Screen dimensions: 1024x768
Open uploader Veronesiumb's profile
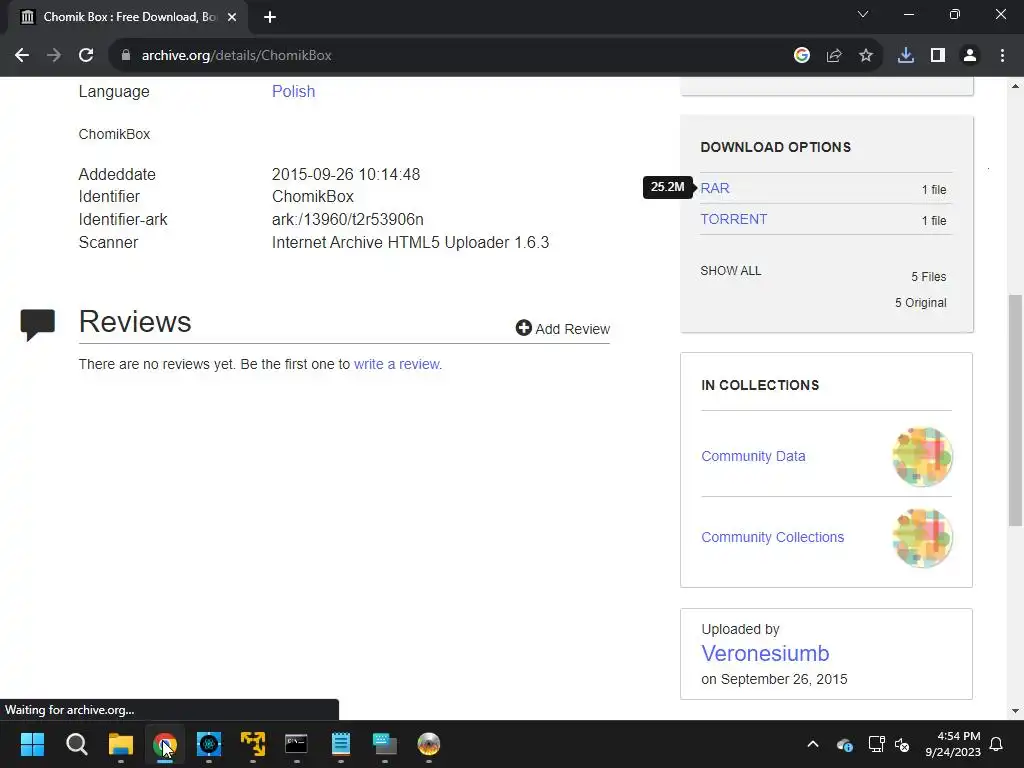click(x=765, y=653)
